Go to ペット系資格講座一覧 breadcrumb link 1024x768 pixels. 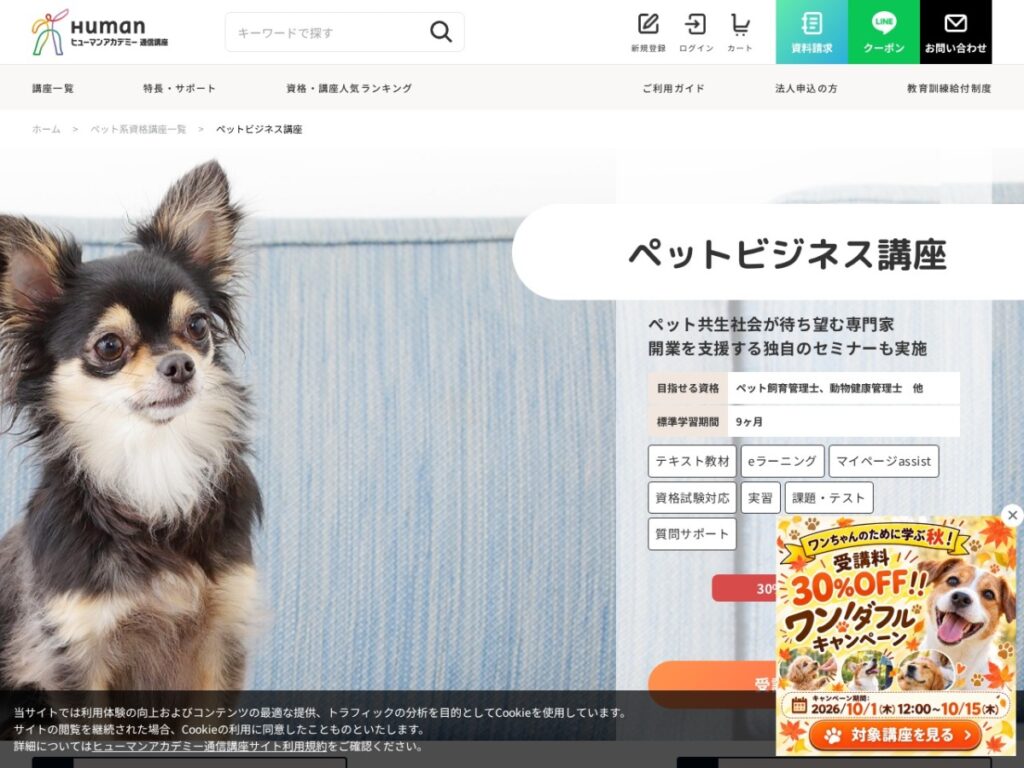point(138,129)
